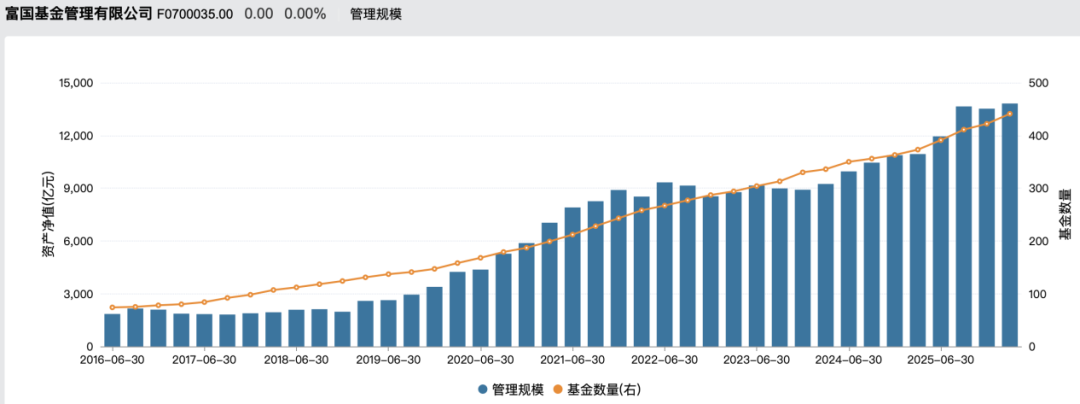Screen dimensions: 1080x404
Task: Click the orange line marker at 2020-06-30
Action: (x=481, y=257)
